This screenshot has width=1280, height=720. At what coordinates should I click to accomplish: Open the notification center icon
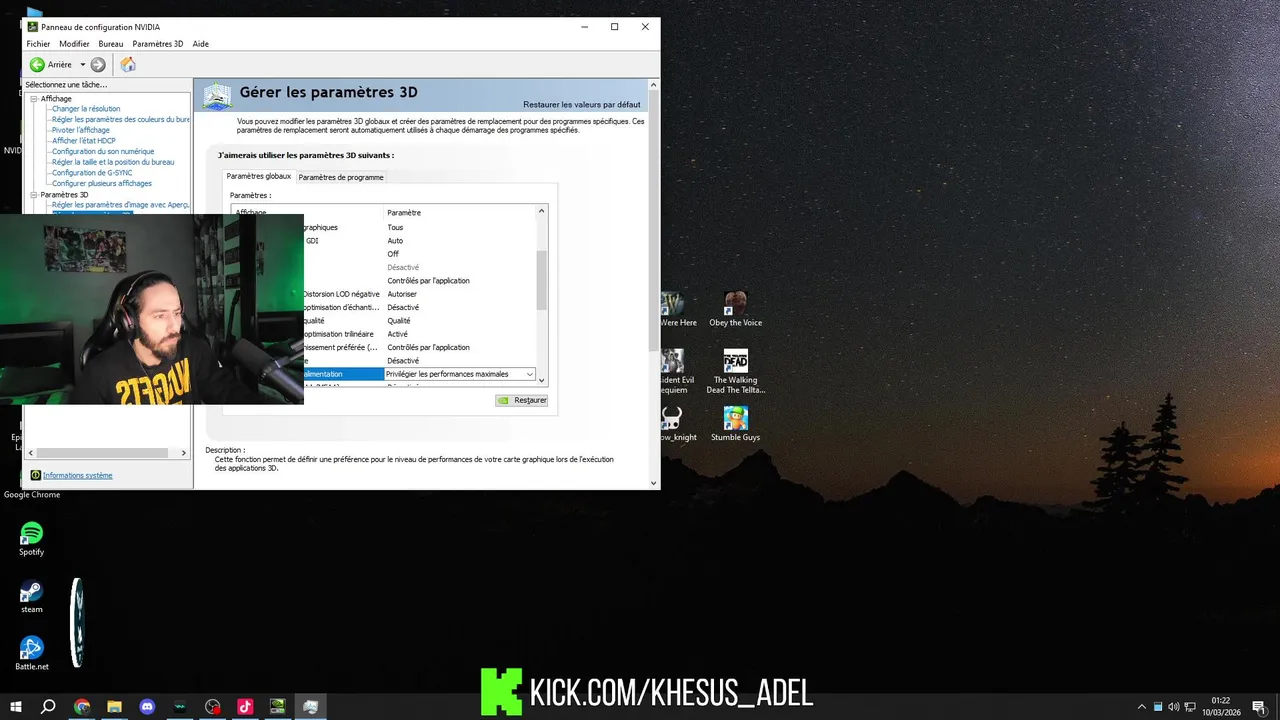tap(1258, 707)
